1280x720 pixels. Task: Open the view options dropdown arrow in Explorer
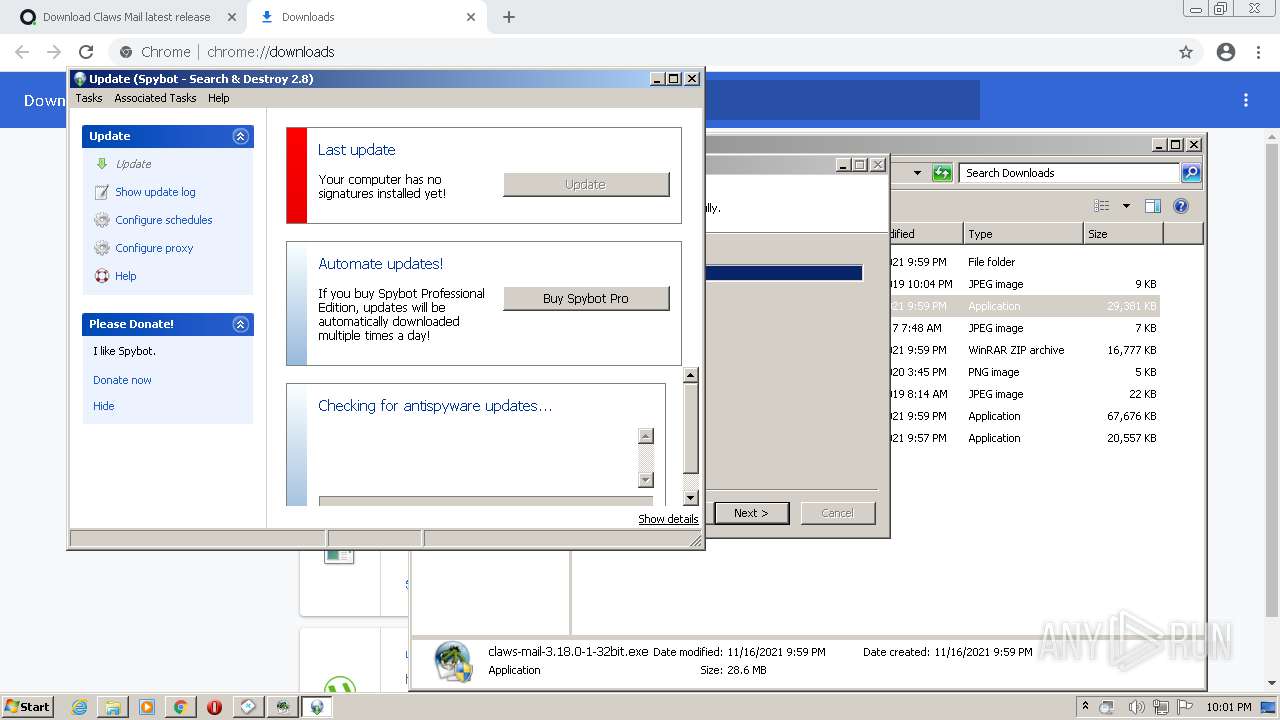(x=1126, y=206)
